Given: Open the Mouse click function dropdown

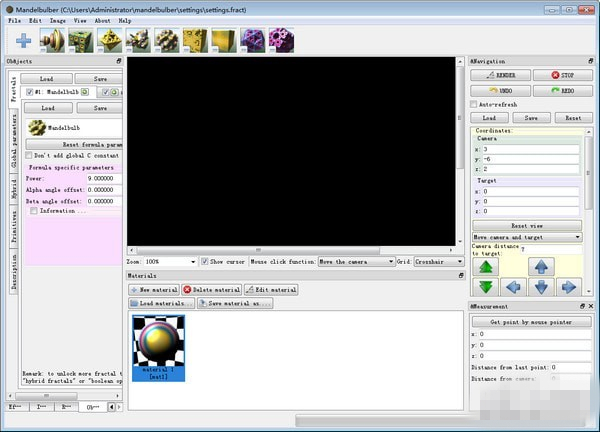Looking at the screenshot, I should pos(356,261).
